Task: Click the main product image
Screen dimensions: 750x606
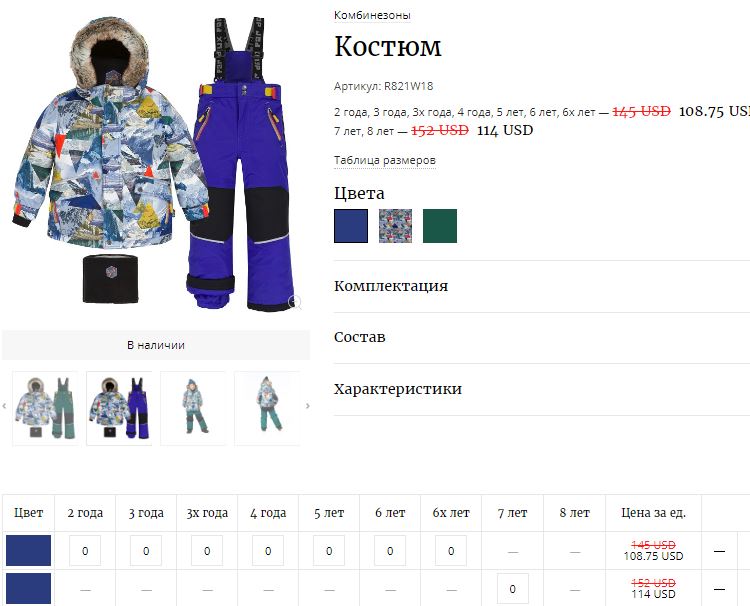Action: 155,164
